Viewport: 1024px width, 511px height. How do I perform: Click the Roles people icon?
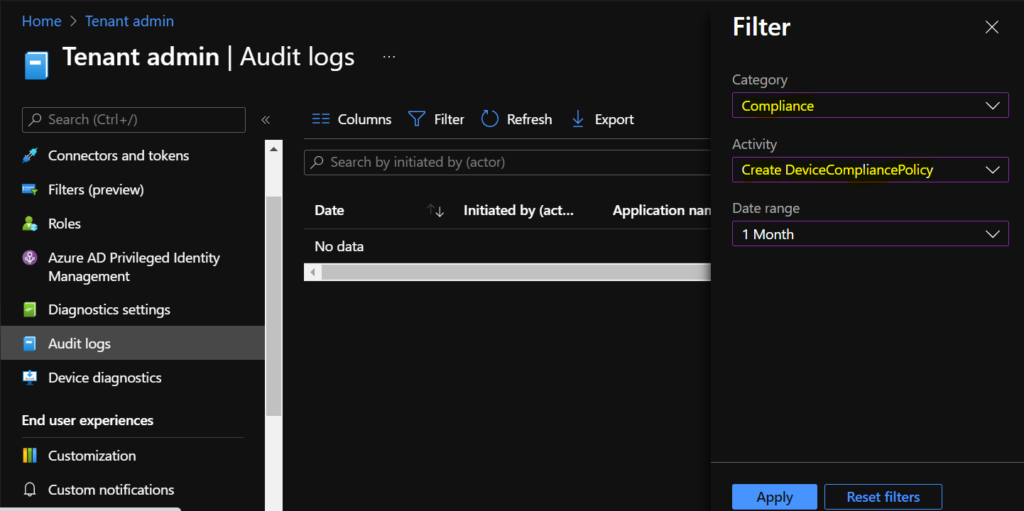tap(29, 223)
